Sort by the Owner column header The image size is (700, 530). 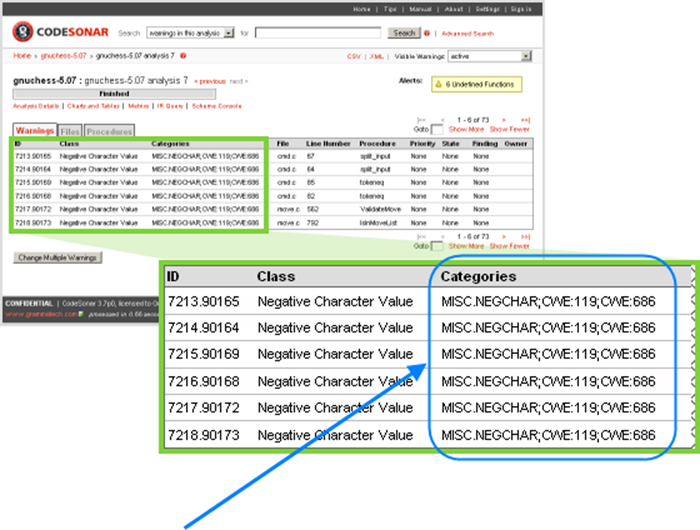(516, 144)
